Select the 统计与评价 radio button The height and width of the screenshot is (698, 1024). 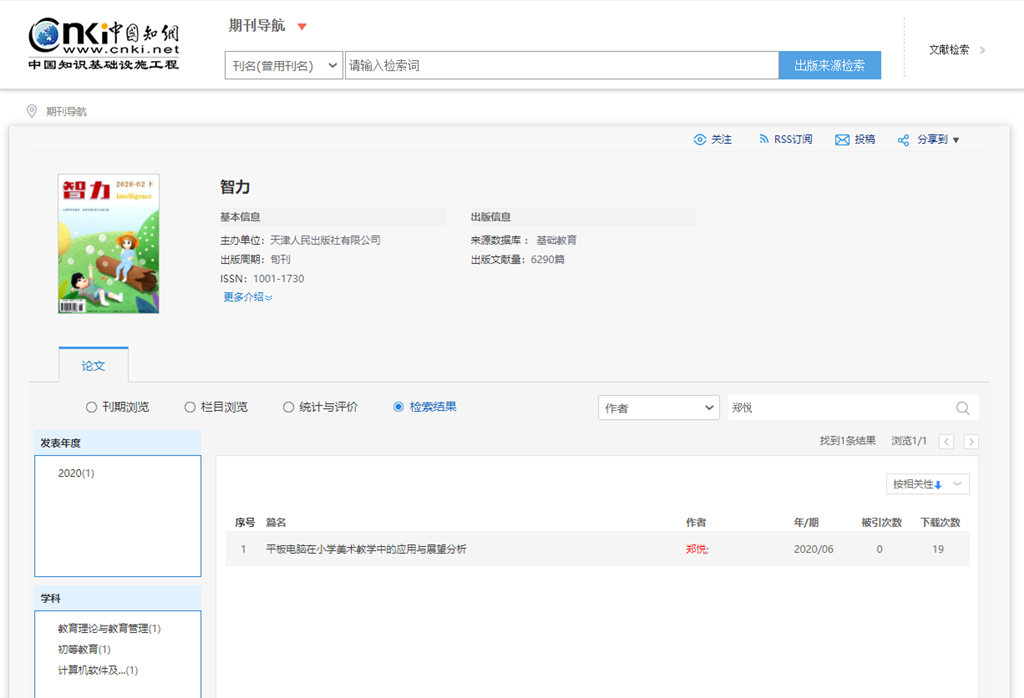[289, 407]
